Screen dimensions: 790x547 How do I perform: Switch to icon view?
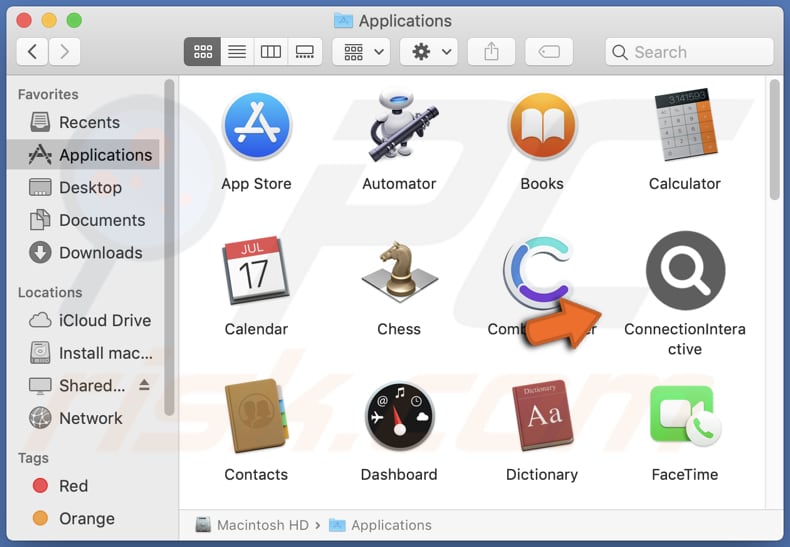[x=203, y=51]
